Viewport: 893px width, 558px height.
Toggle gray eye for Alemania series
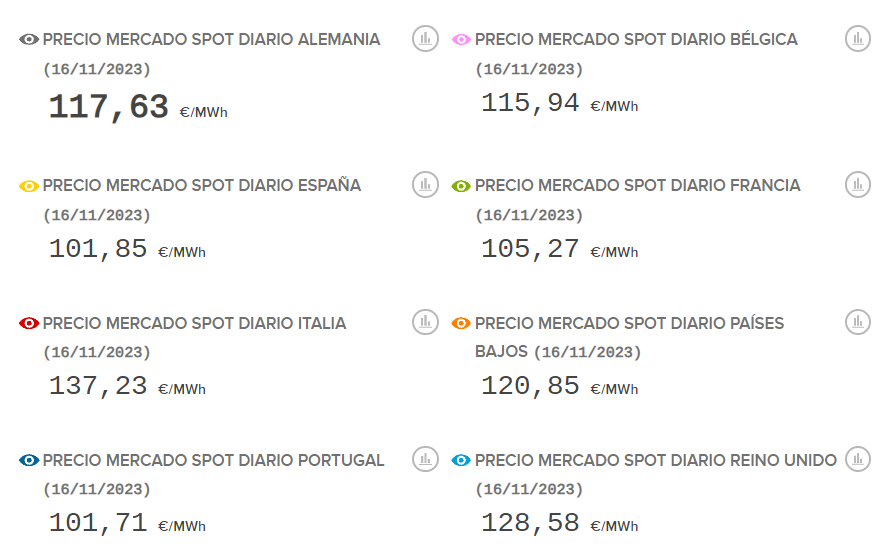point(29,40)
